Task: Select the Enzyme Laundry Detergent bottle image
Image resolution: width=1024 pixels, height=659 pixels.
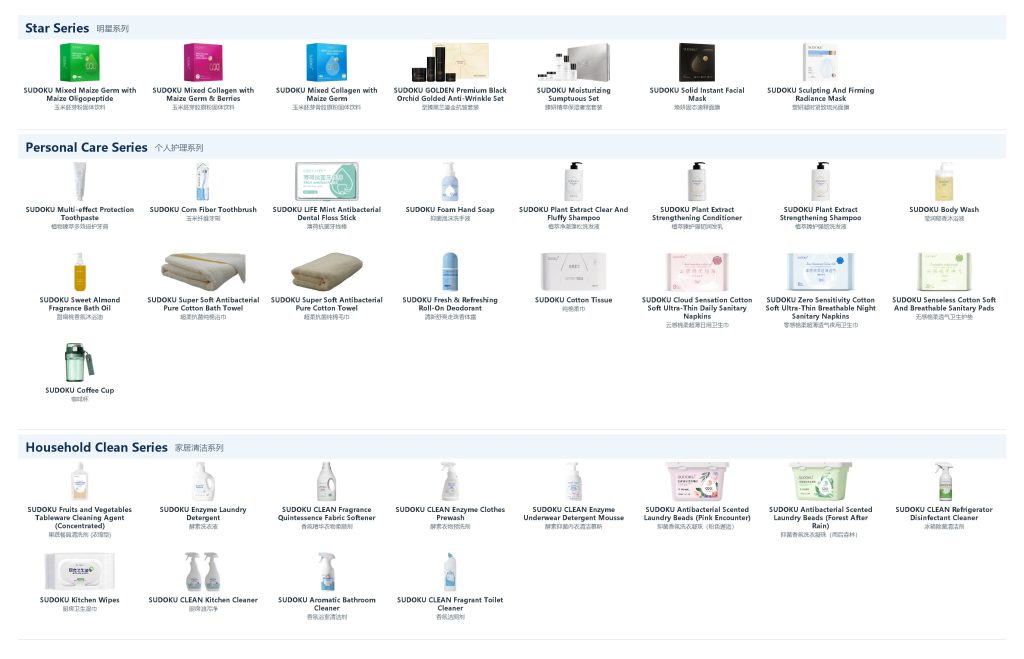Action: pos(203,481)
